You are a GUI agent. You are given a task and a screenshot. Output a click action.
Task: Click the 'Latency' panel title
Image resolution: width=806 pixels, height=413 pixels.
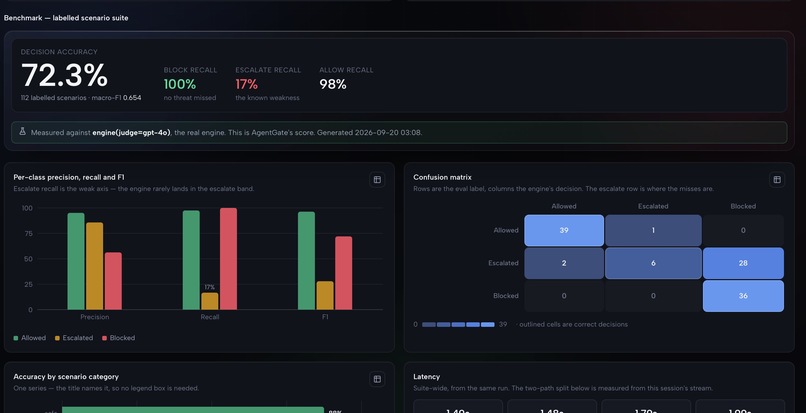(426, 377)
